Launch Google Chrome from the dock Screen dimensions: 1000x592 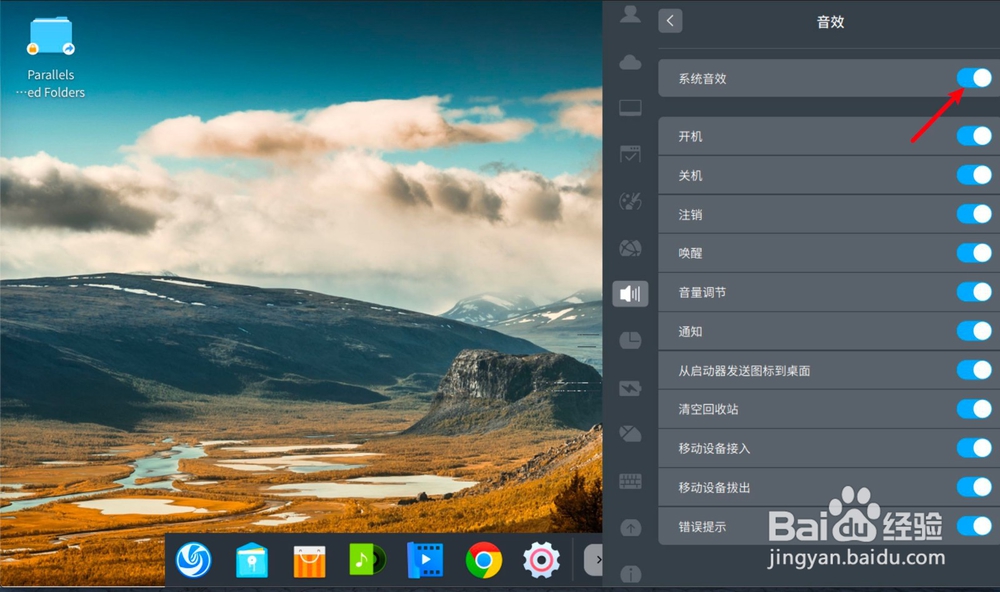(483, 560)
